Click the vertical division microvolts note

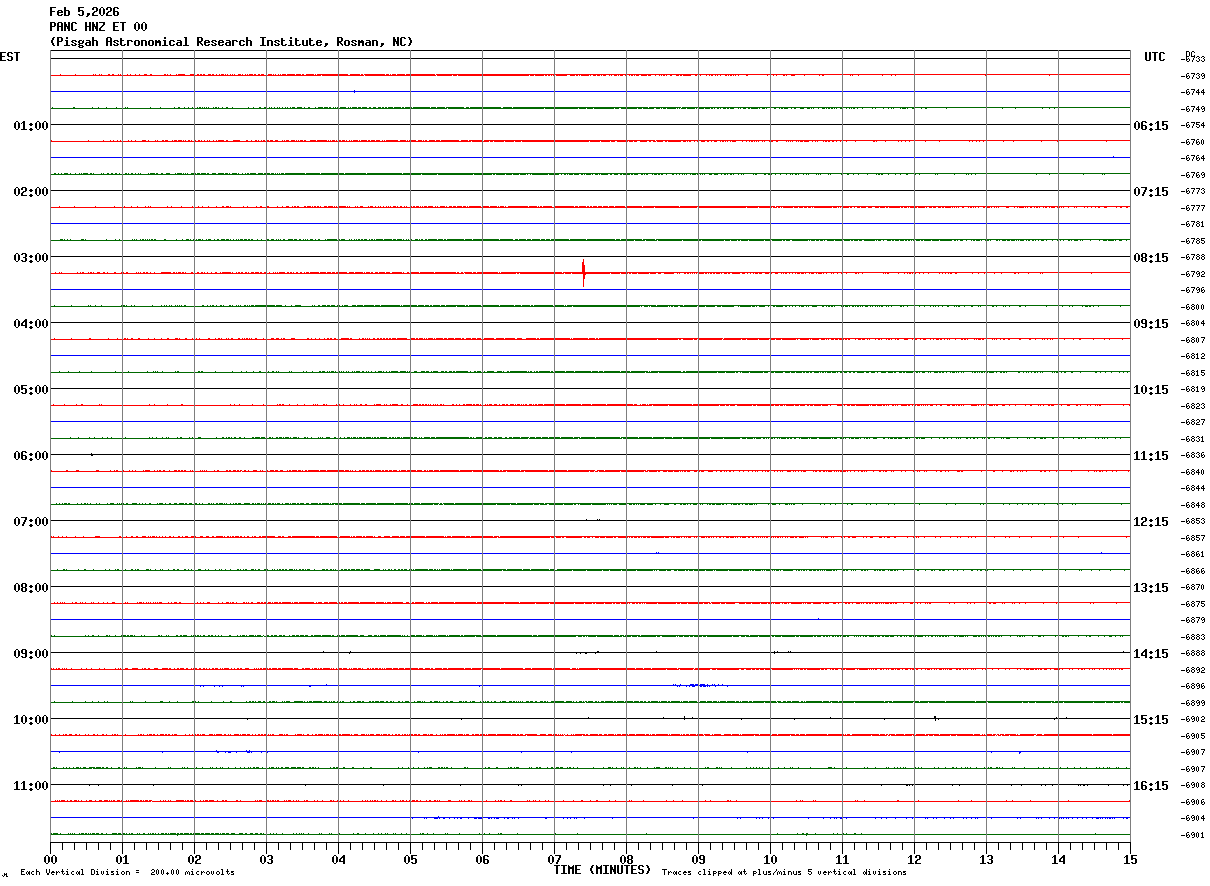point(127,873)
